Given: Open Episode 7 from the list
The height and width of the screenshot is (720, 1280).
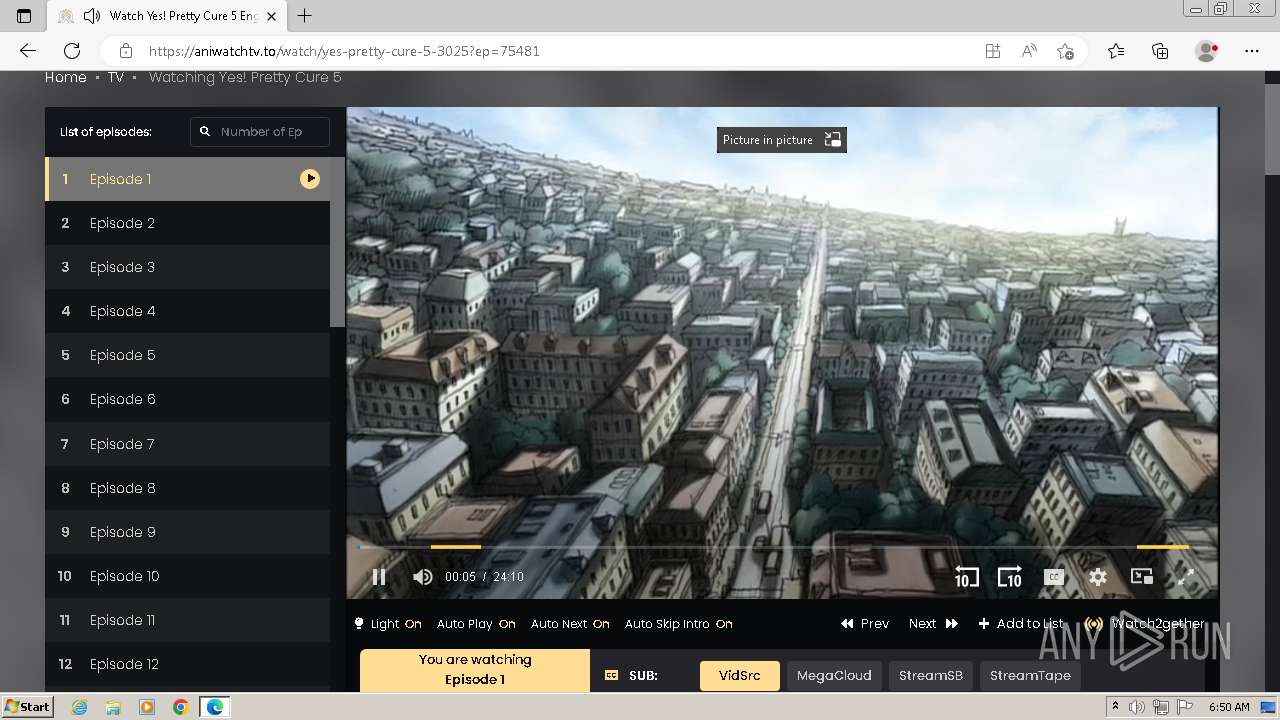Looking at the screenshot, I should pos(187,444).
